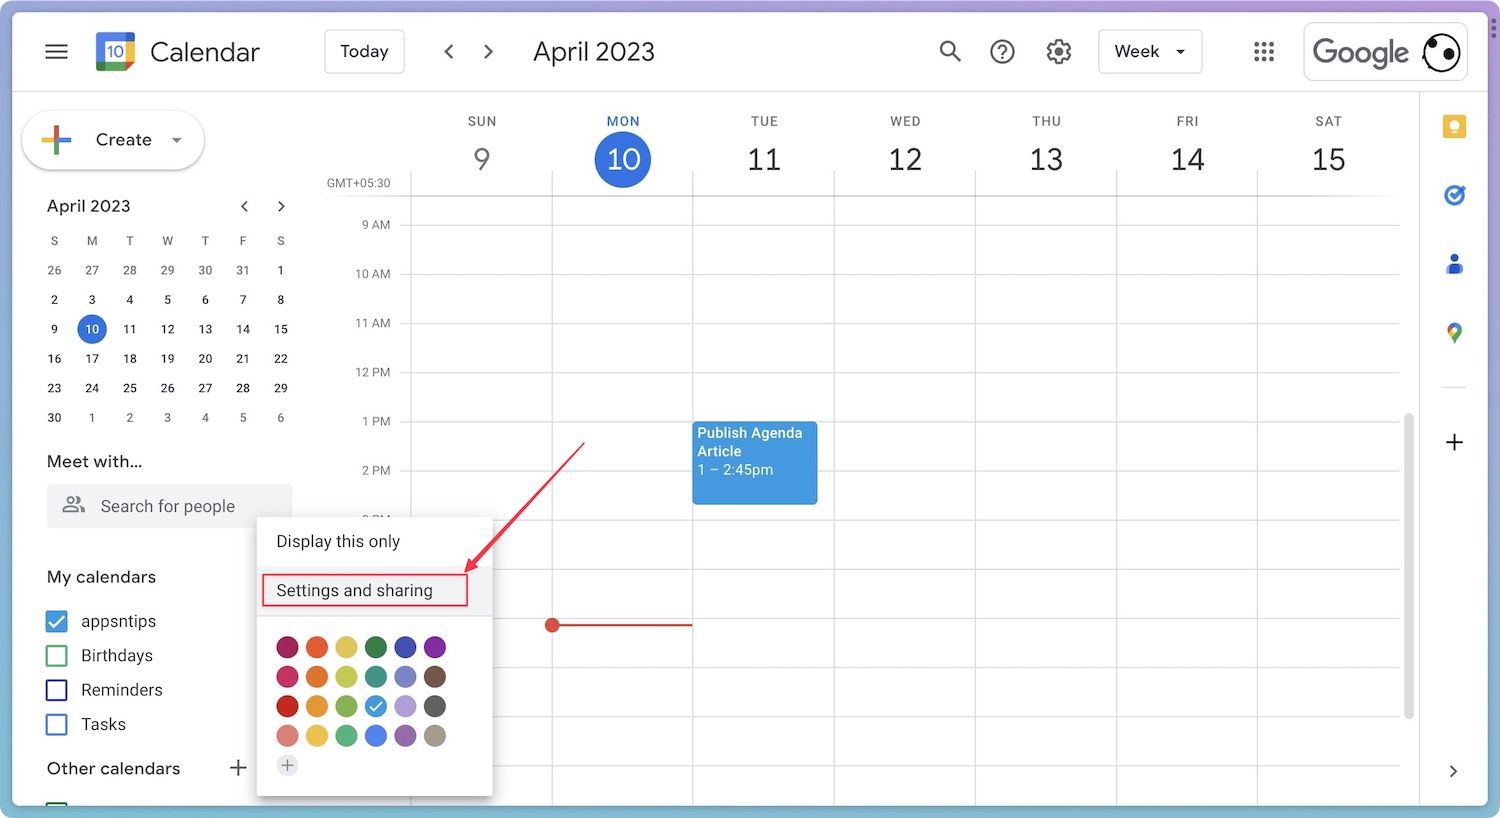Open the Publish Agenda Article event
The height and width of the screenshot is (818, 1500).
click(754, 462)
